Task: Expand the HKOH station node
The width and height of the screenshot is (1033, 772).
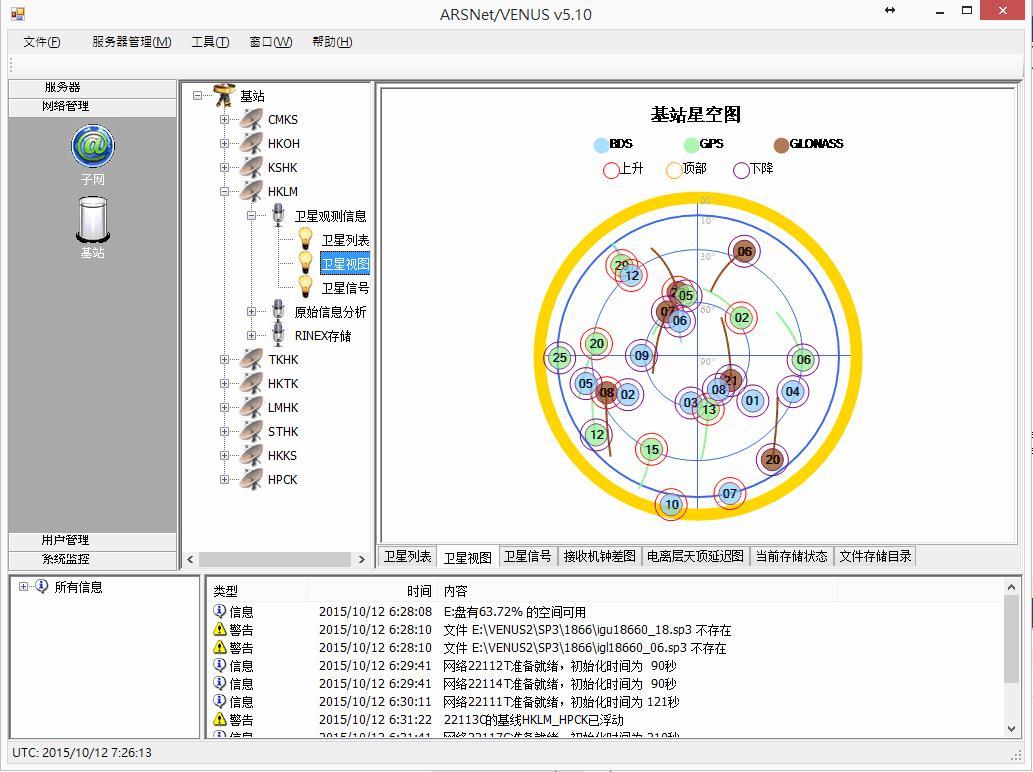Action: pos(225,143)
